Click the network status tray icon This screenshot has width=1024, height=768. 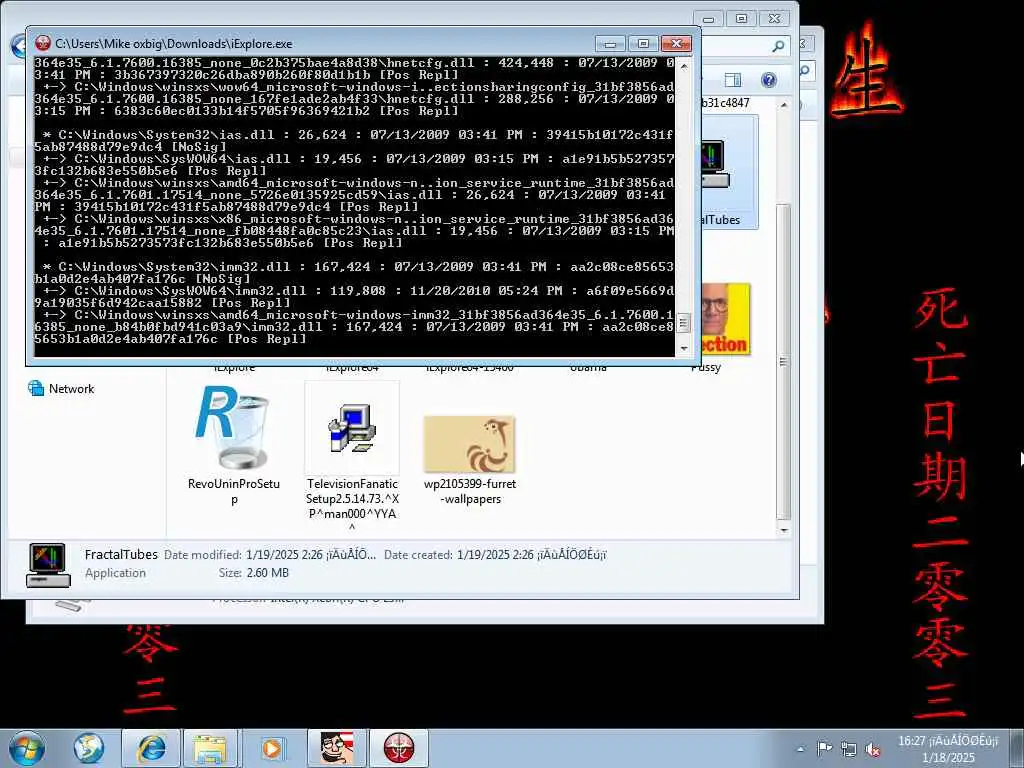(x=848, y=748)
